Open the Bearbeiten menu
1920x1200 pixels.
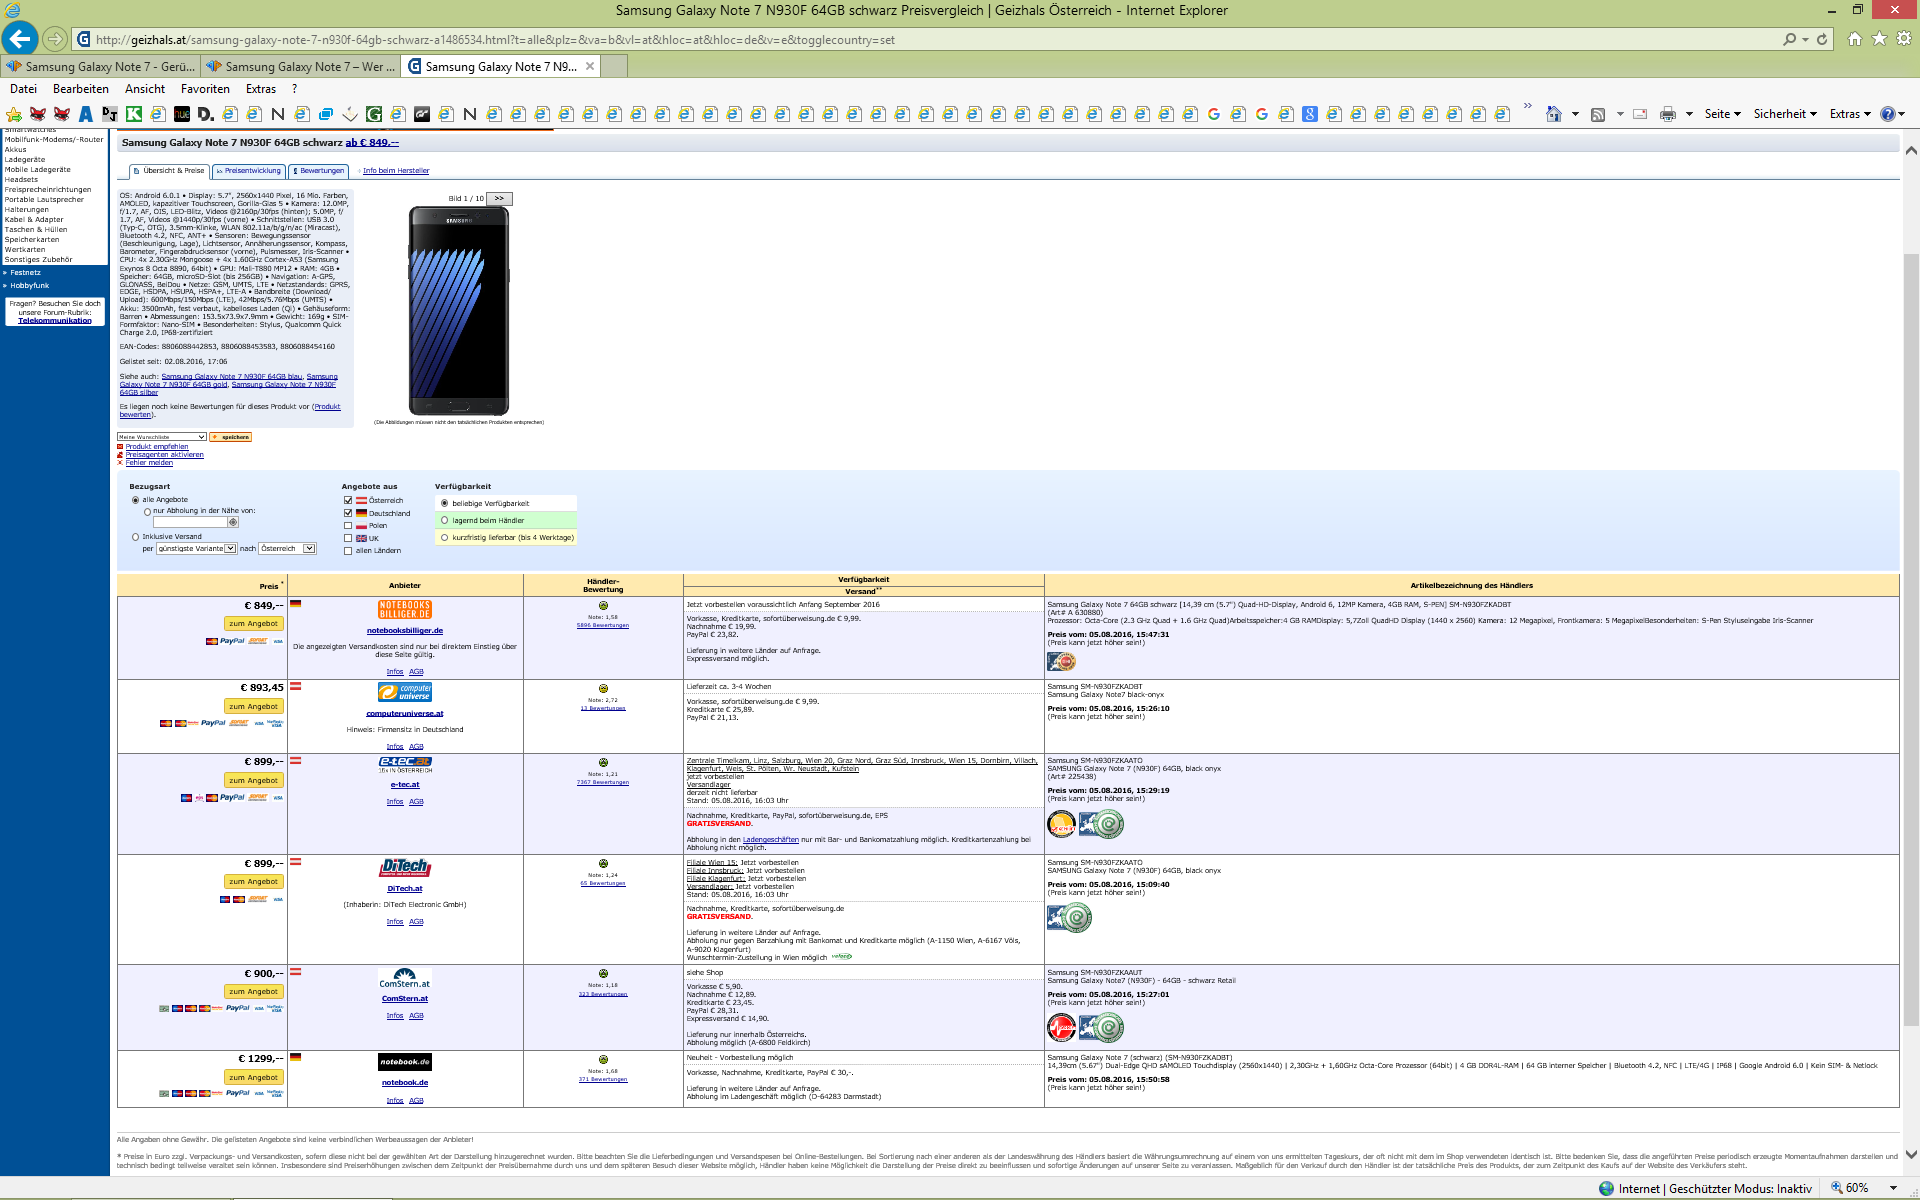[x=81, y=89]
